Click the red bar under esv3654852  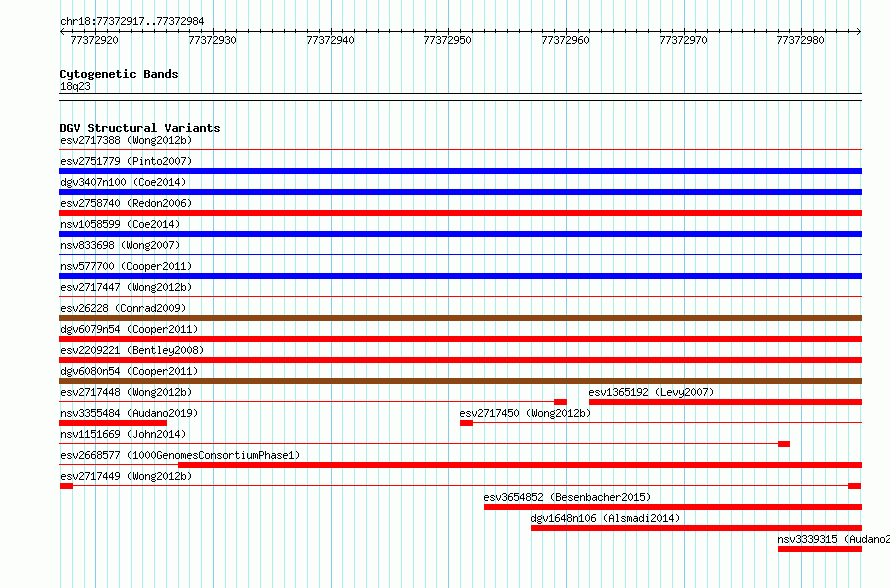point(673,507)
